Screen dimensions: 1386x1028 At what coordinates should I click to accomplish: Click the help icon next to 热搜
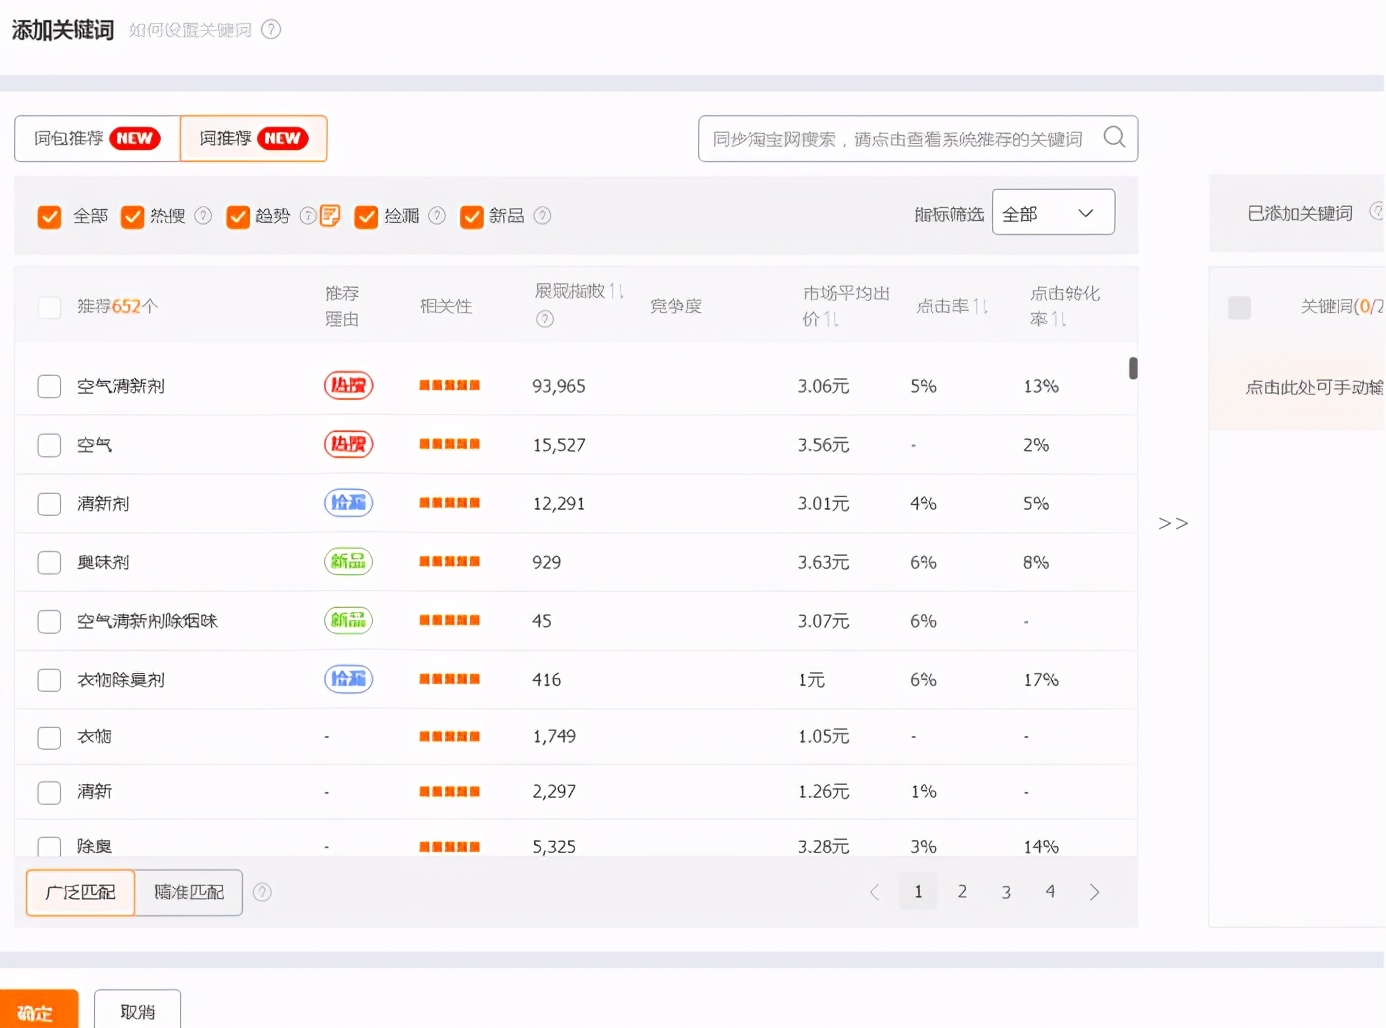click(x=203, y=216)
